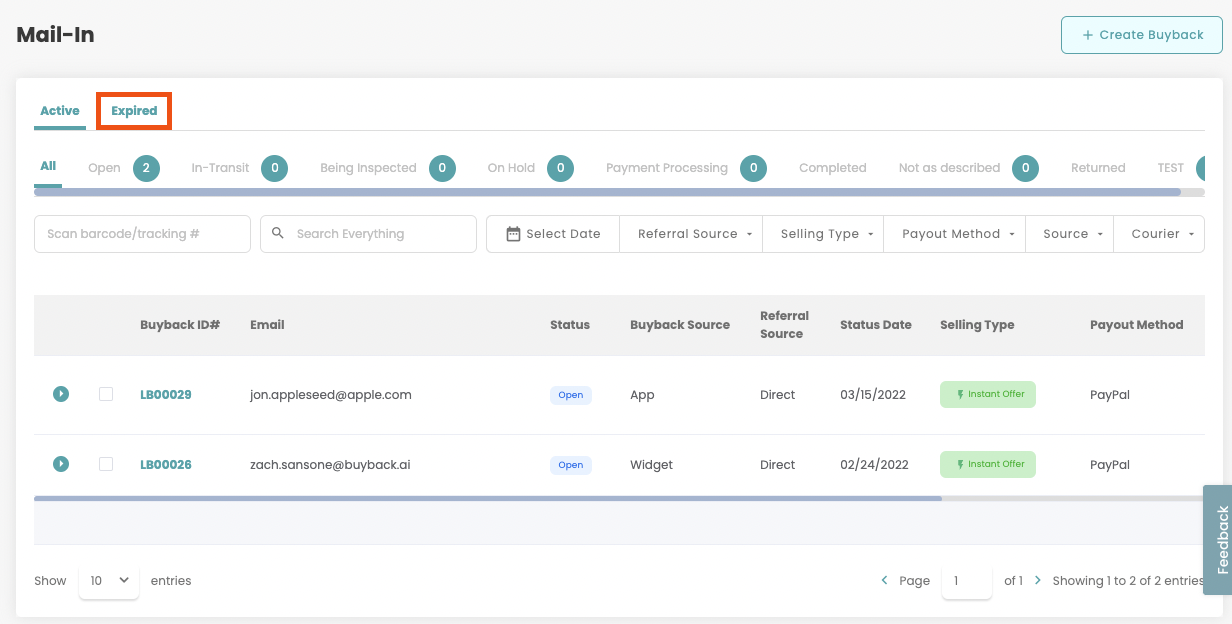Open the Courier filter dropdown
Viewport: 1232px width, 624px height.
point(1159,234)
